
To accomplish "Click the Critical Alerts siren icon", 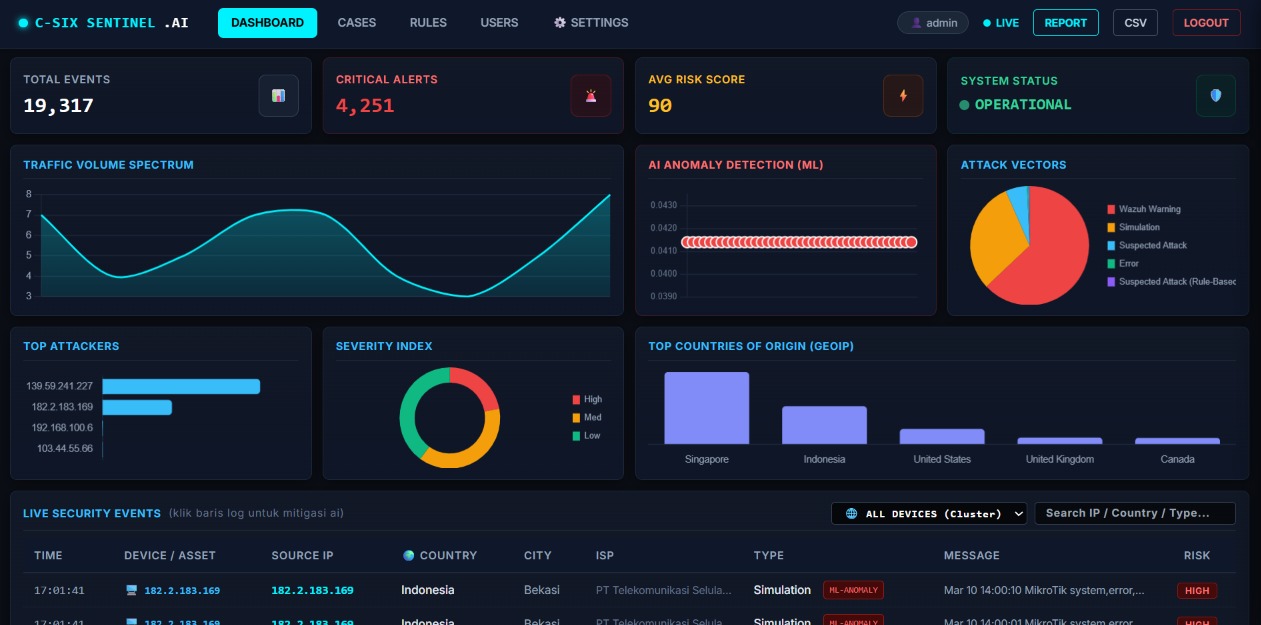I will tap(591, 96).
